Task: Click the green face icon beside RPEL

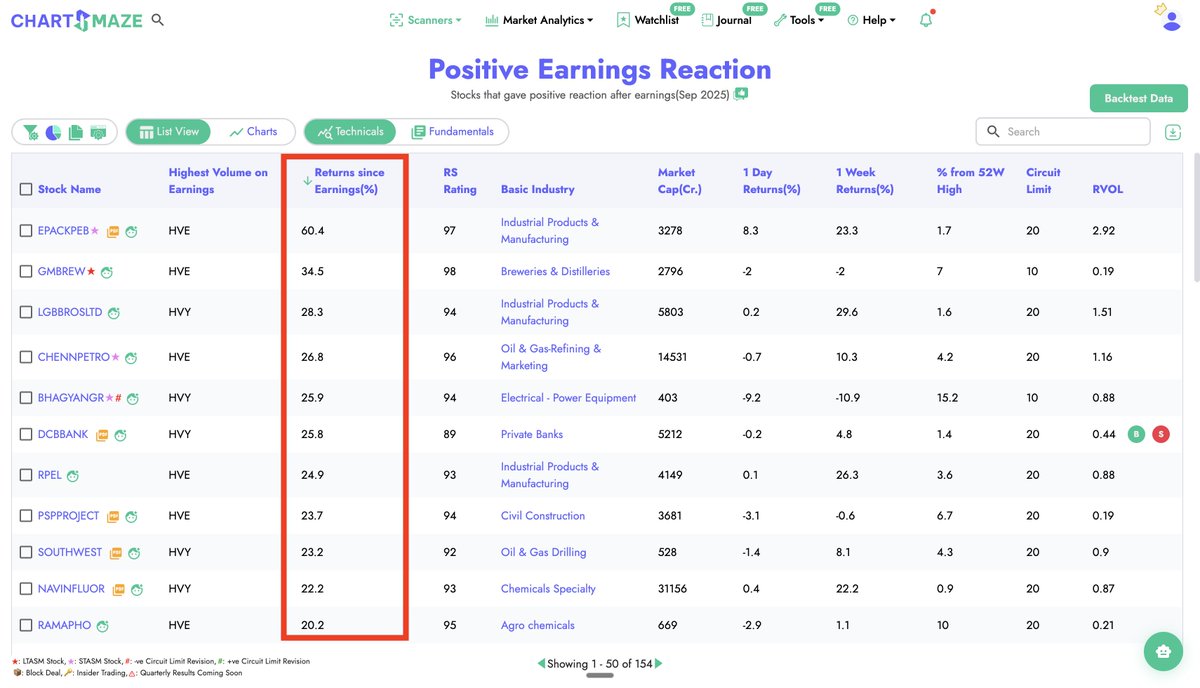Action: [73, 476]
